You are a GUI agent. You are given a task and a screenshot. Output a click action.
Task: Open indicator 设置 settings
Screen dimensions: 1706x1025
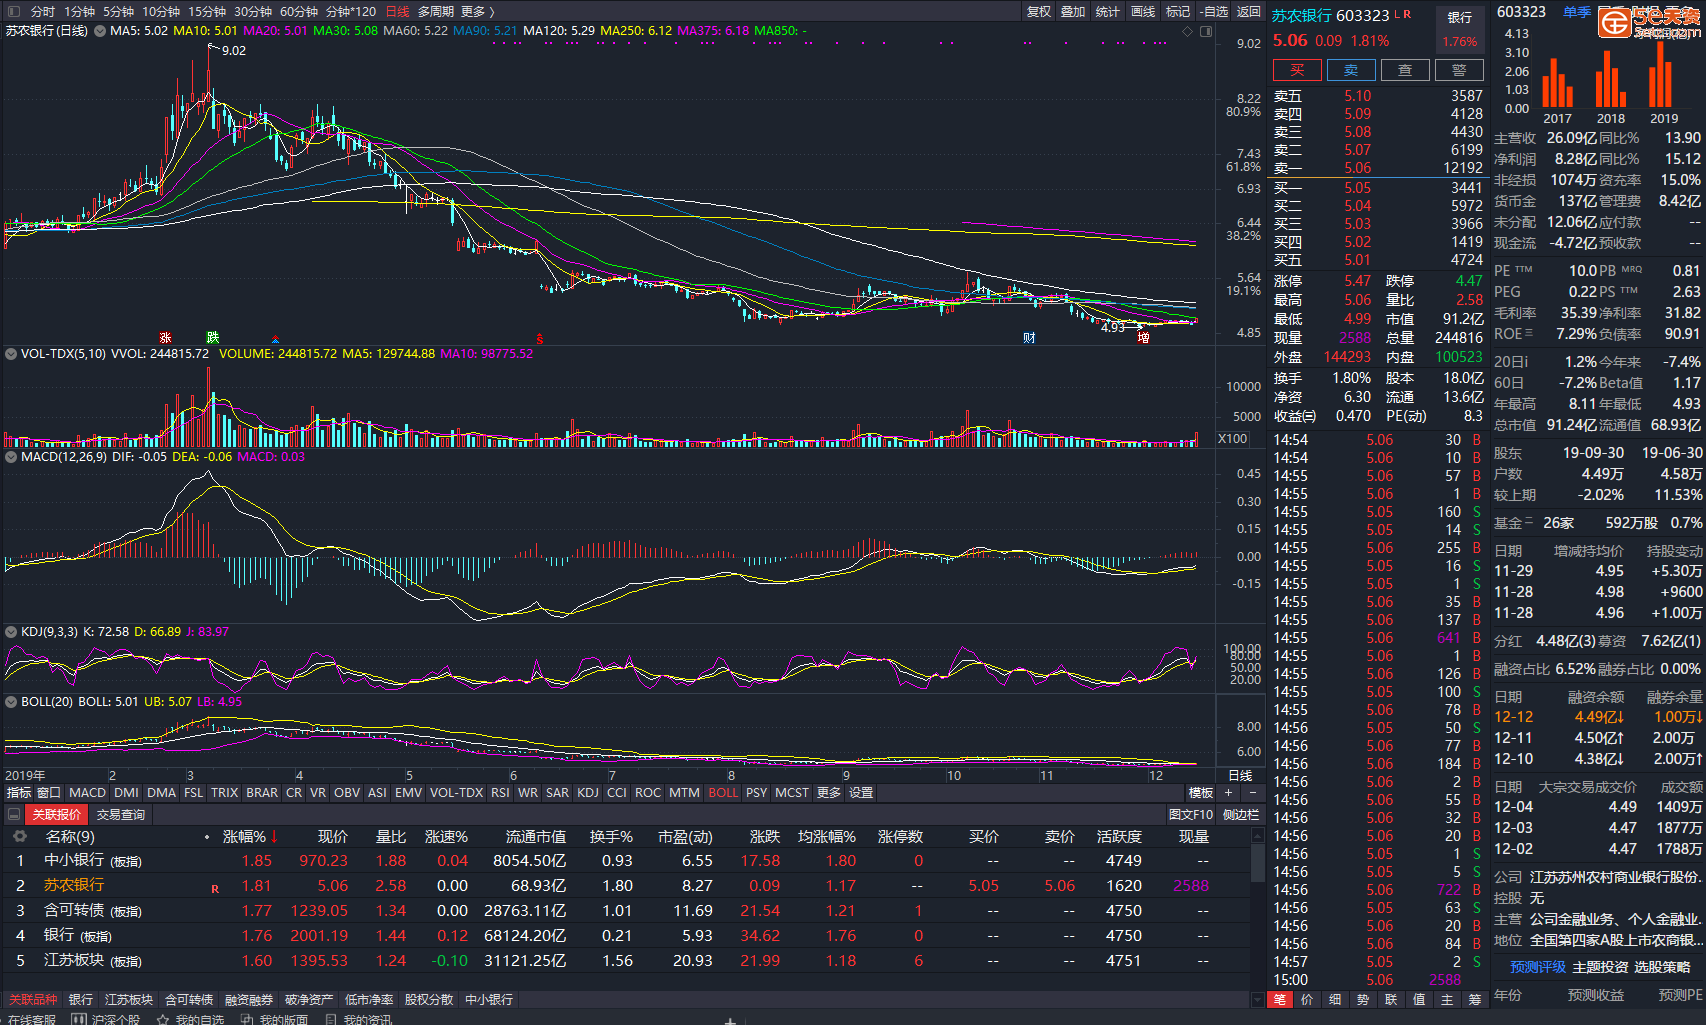point(861,792)
